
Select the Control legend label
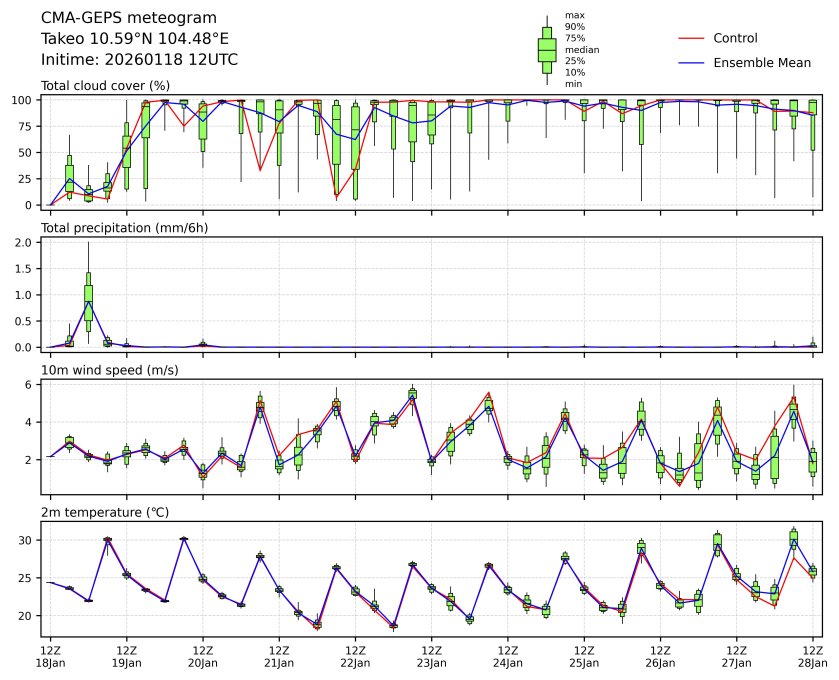[x=735, y=38]
